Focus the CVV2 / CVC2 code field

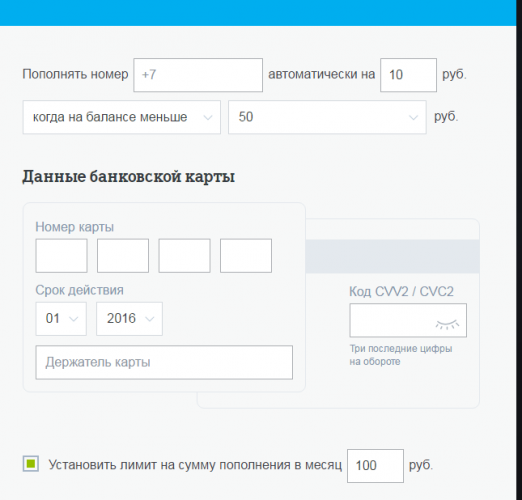[x=408, y=320]
